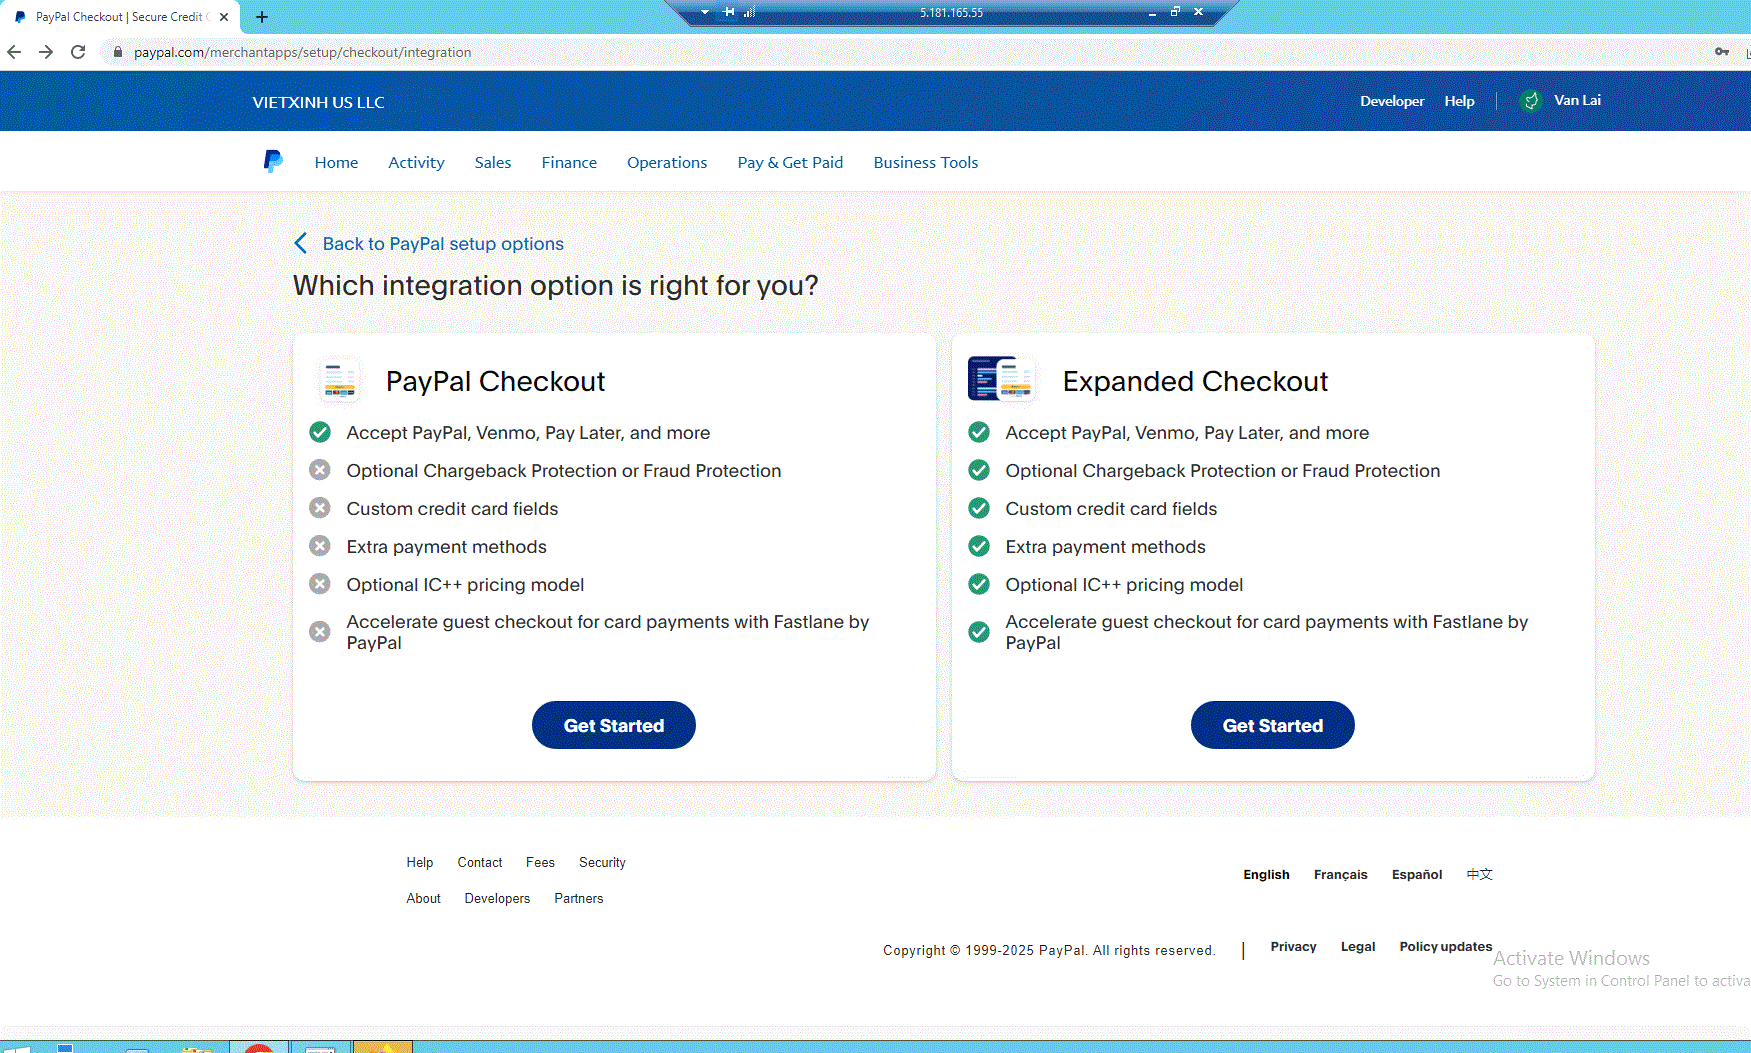Go back to PayPal setup options
This screenshot has width=1751, height=1053.
(443, 244)
